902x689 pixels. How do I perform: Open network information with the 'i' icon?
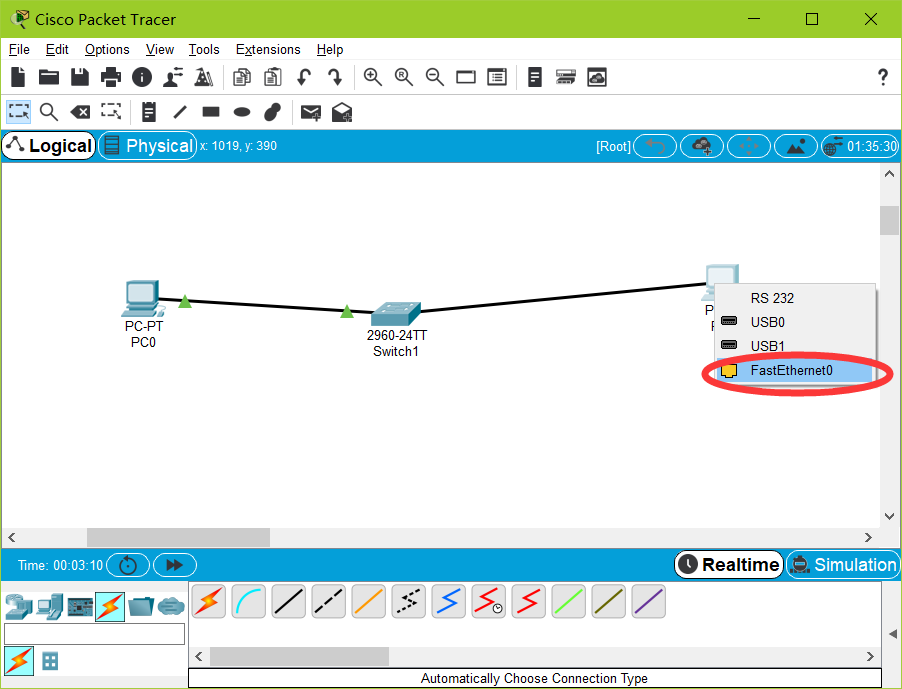tap(142, 77)
